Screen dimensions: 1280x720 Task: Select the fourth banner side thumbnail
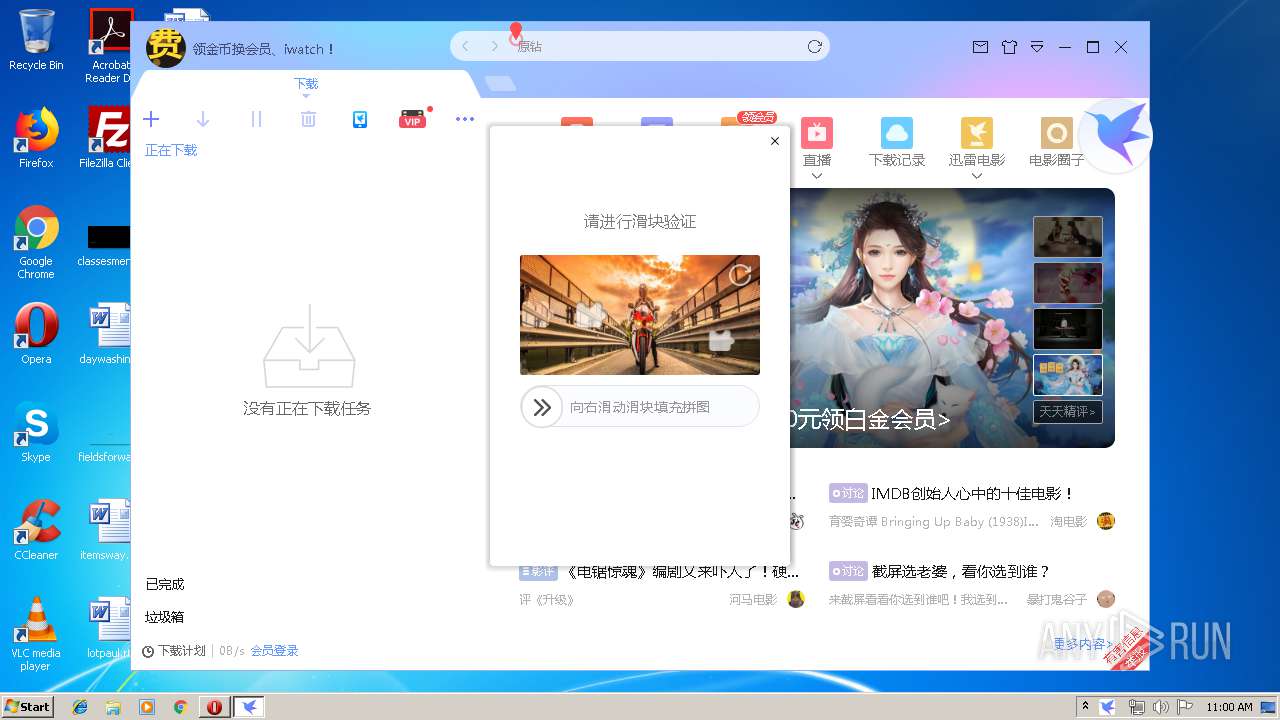[x=1068, y=375]
